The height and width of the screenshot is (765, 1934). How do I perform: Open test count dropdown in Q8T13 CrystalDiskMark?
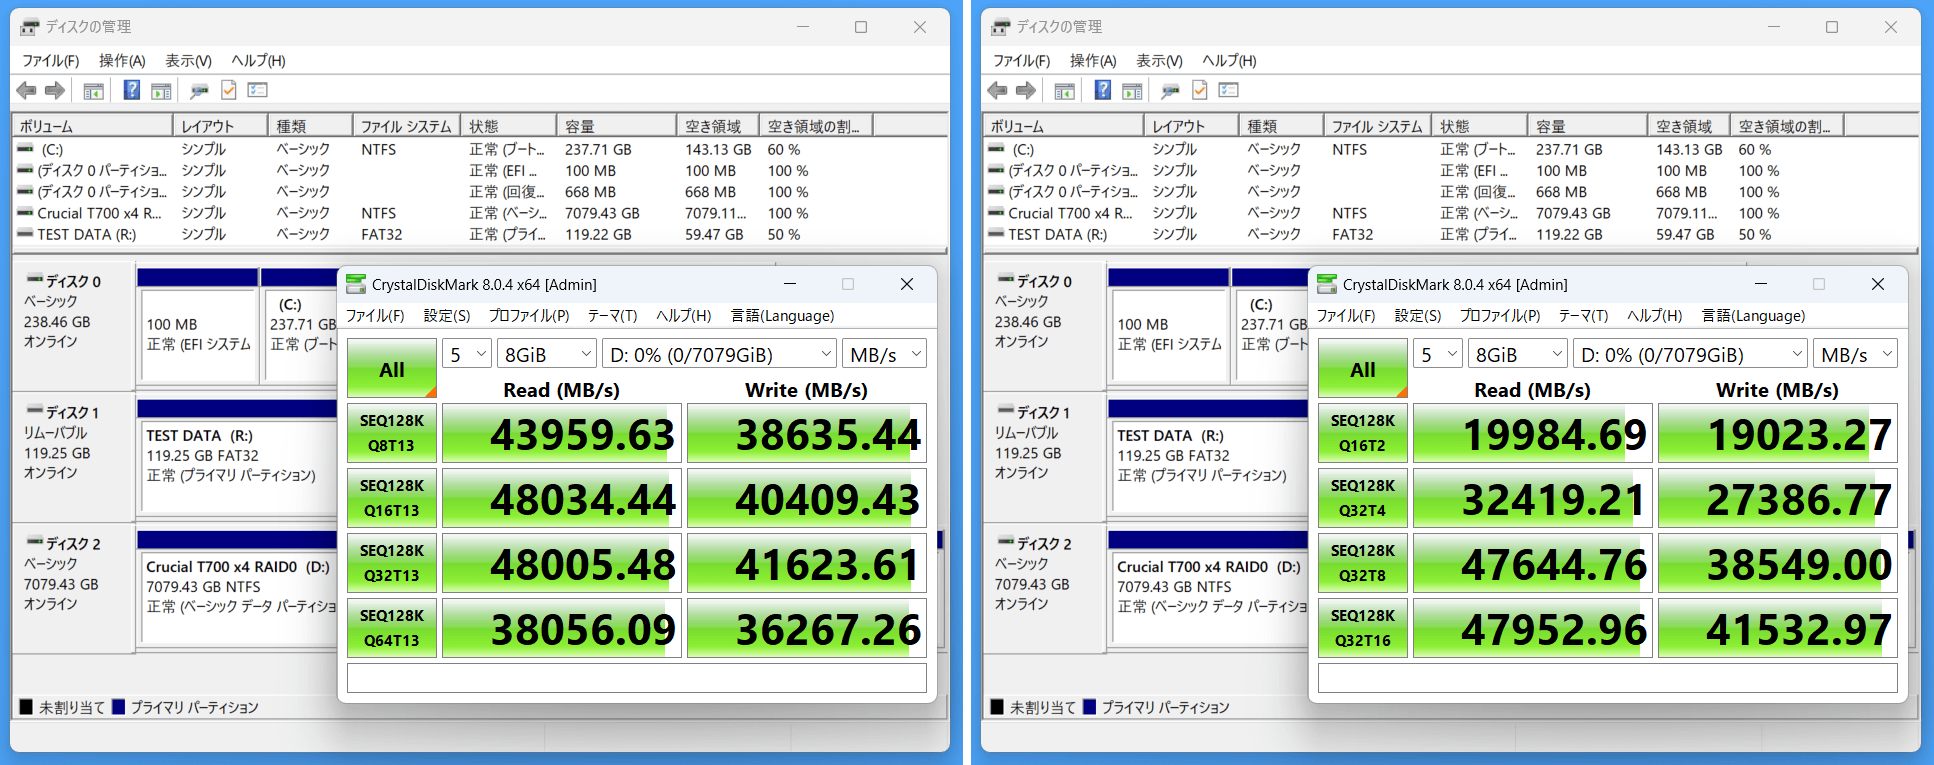tap(467, 354)
